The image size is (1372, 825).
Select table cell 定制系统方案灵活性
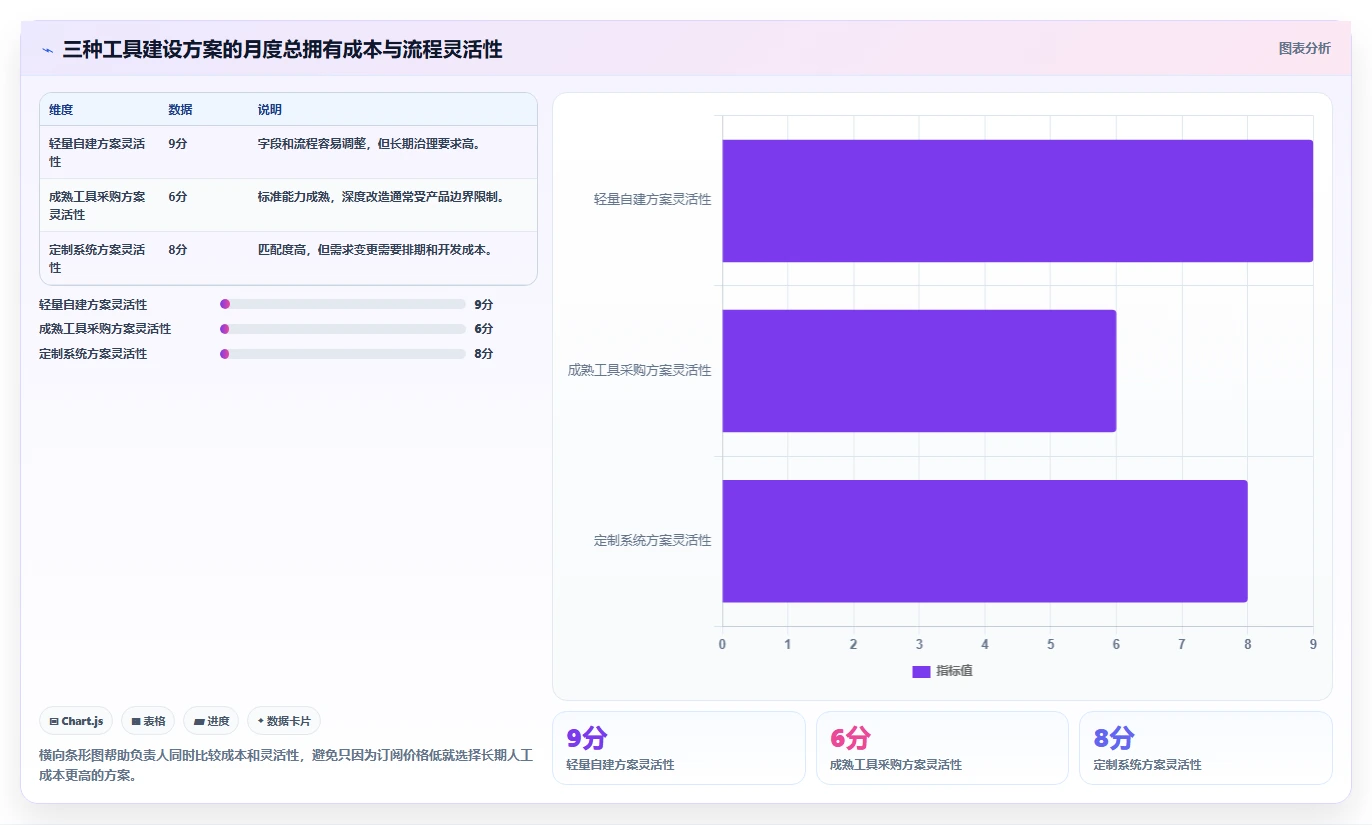[98, 258]
